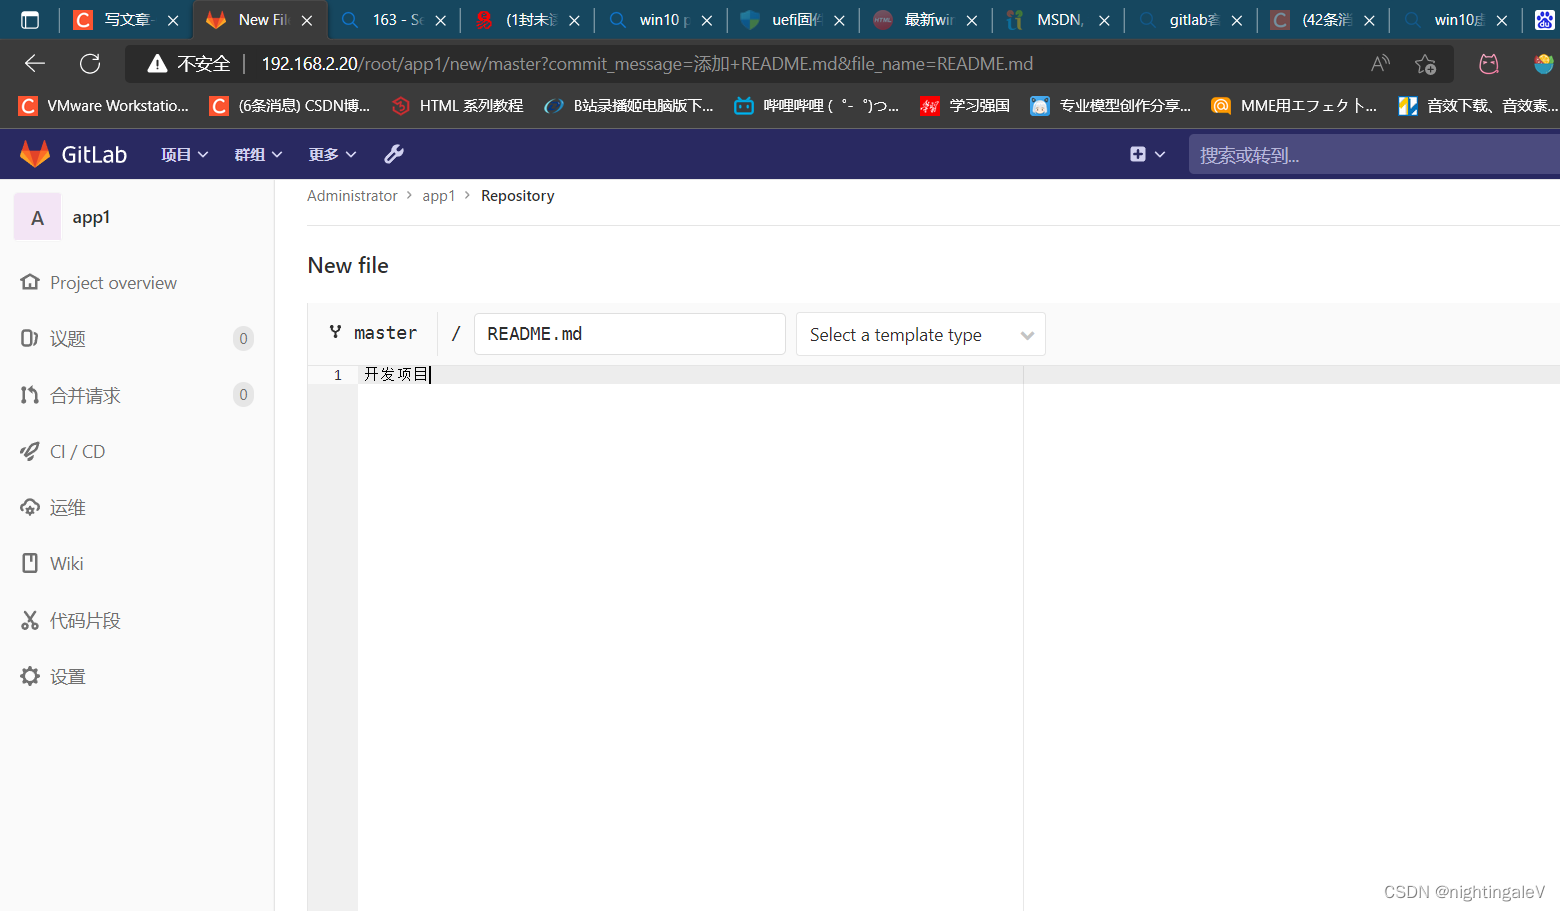This screenshot has height=911, width=1560.
Task: Reload the page with the refresh icon
Action: tap(90, 63)
